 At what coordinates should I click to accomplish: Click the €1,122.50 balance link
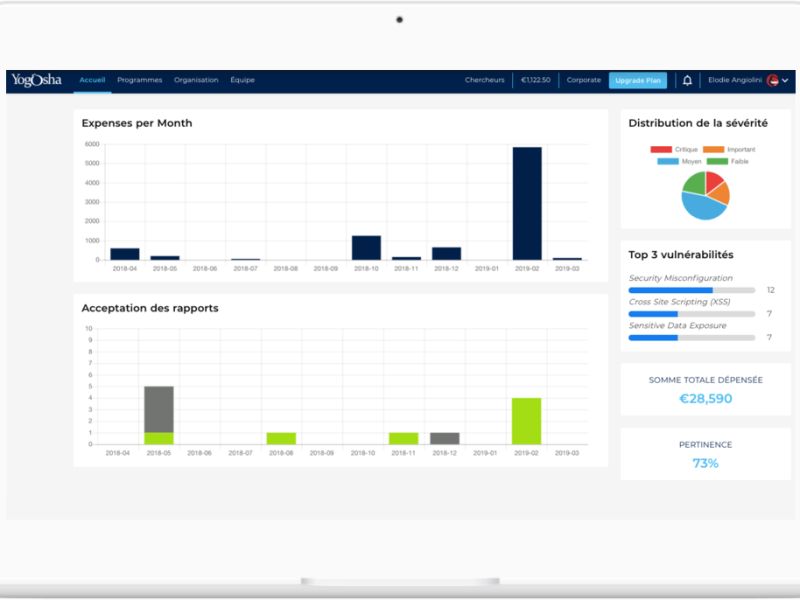point(535,80)
